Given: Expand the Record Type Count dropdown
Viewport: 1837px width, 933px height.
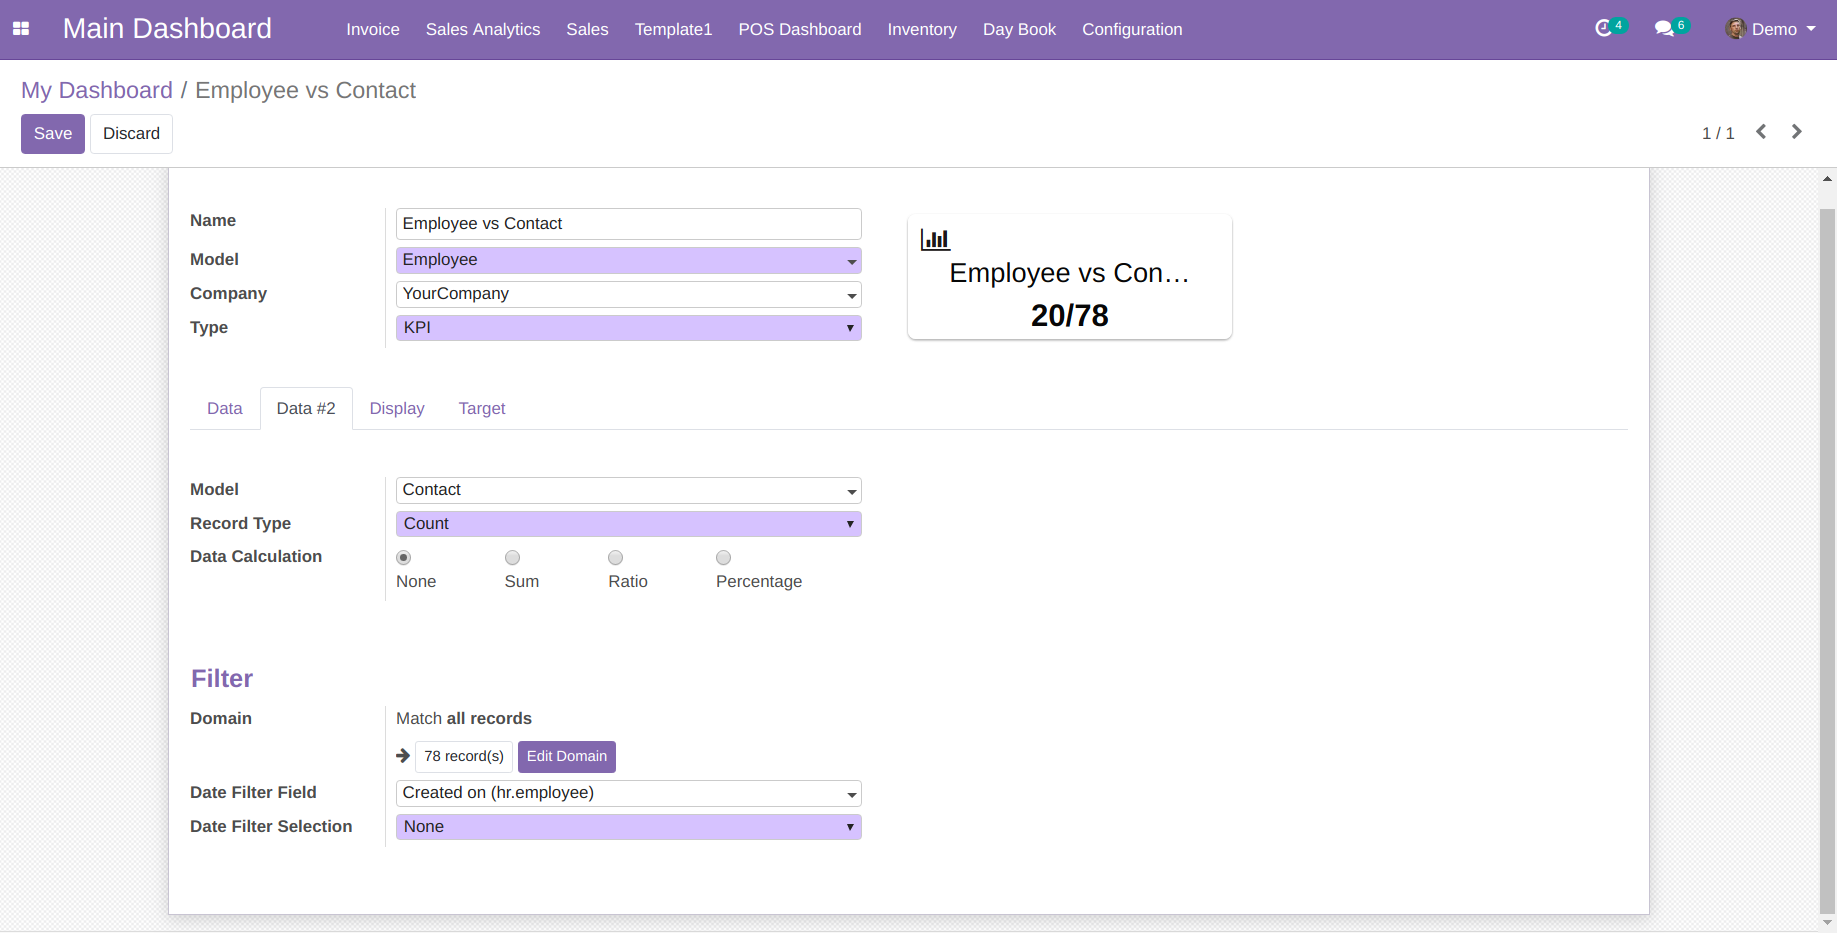Looking at the screenshot, I should coord(629,524).
